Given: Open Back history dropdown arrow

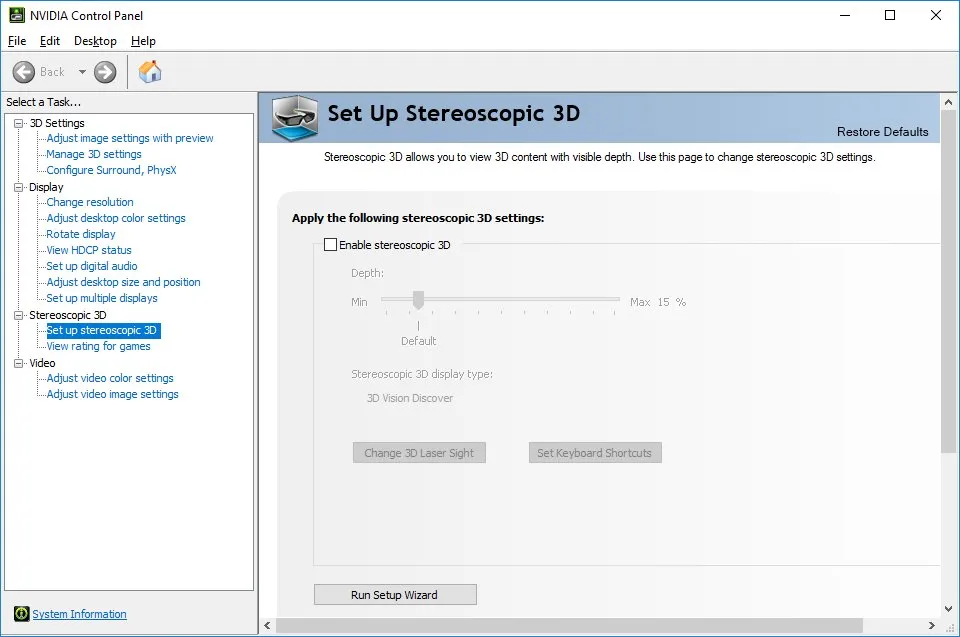Looking at the screenshot, I should click(82, 72).
